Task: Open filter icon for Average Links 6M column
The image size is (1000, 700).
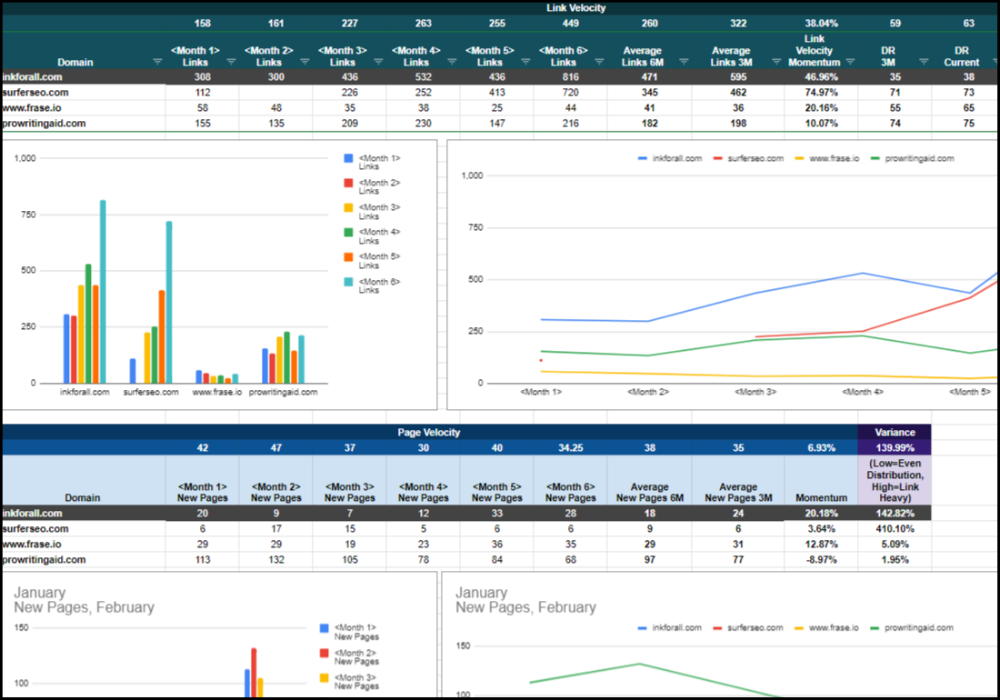Action: coord(684,62)
